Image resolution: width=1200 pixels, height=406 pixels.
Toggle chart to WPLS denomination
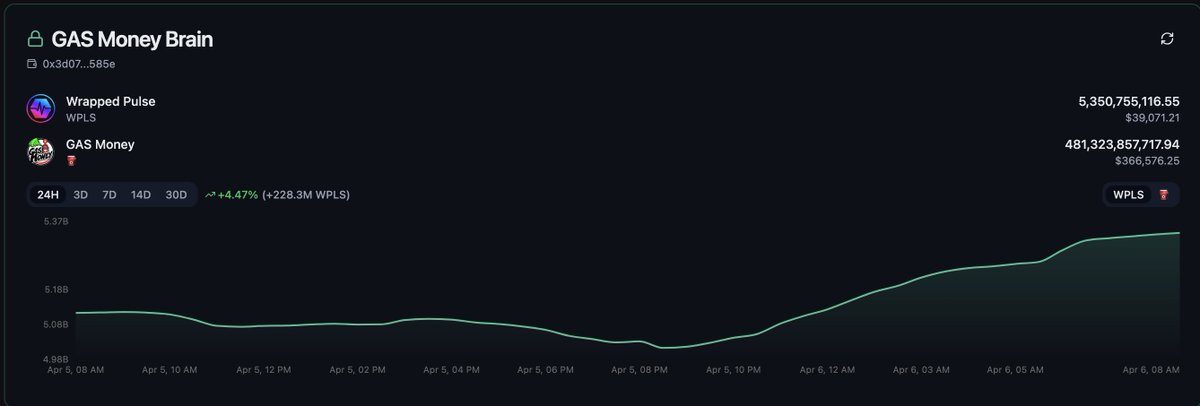click(x=1128, y=195)
